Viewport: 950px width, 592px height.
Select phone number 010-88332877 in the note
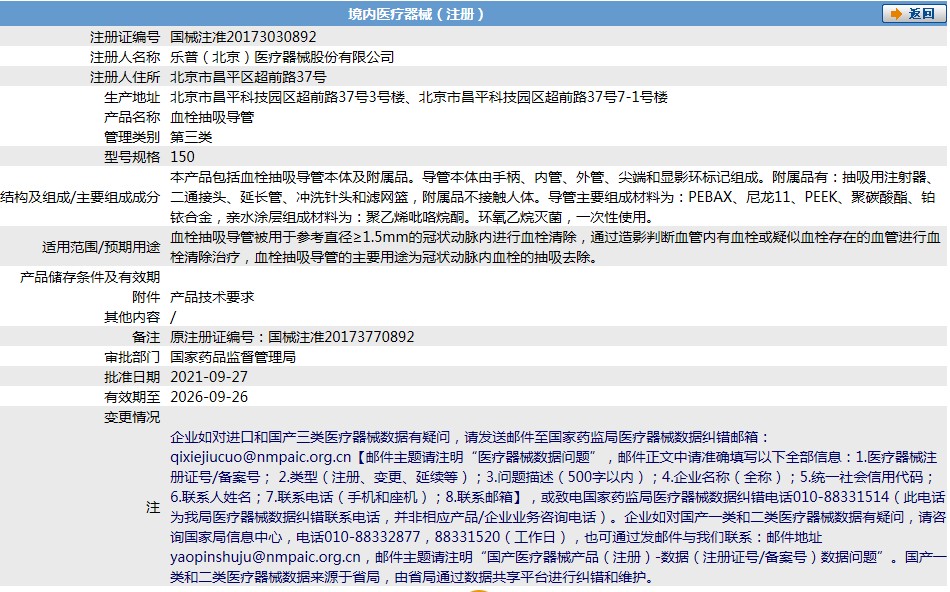(x=373, y=537)
